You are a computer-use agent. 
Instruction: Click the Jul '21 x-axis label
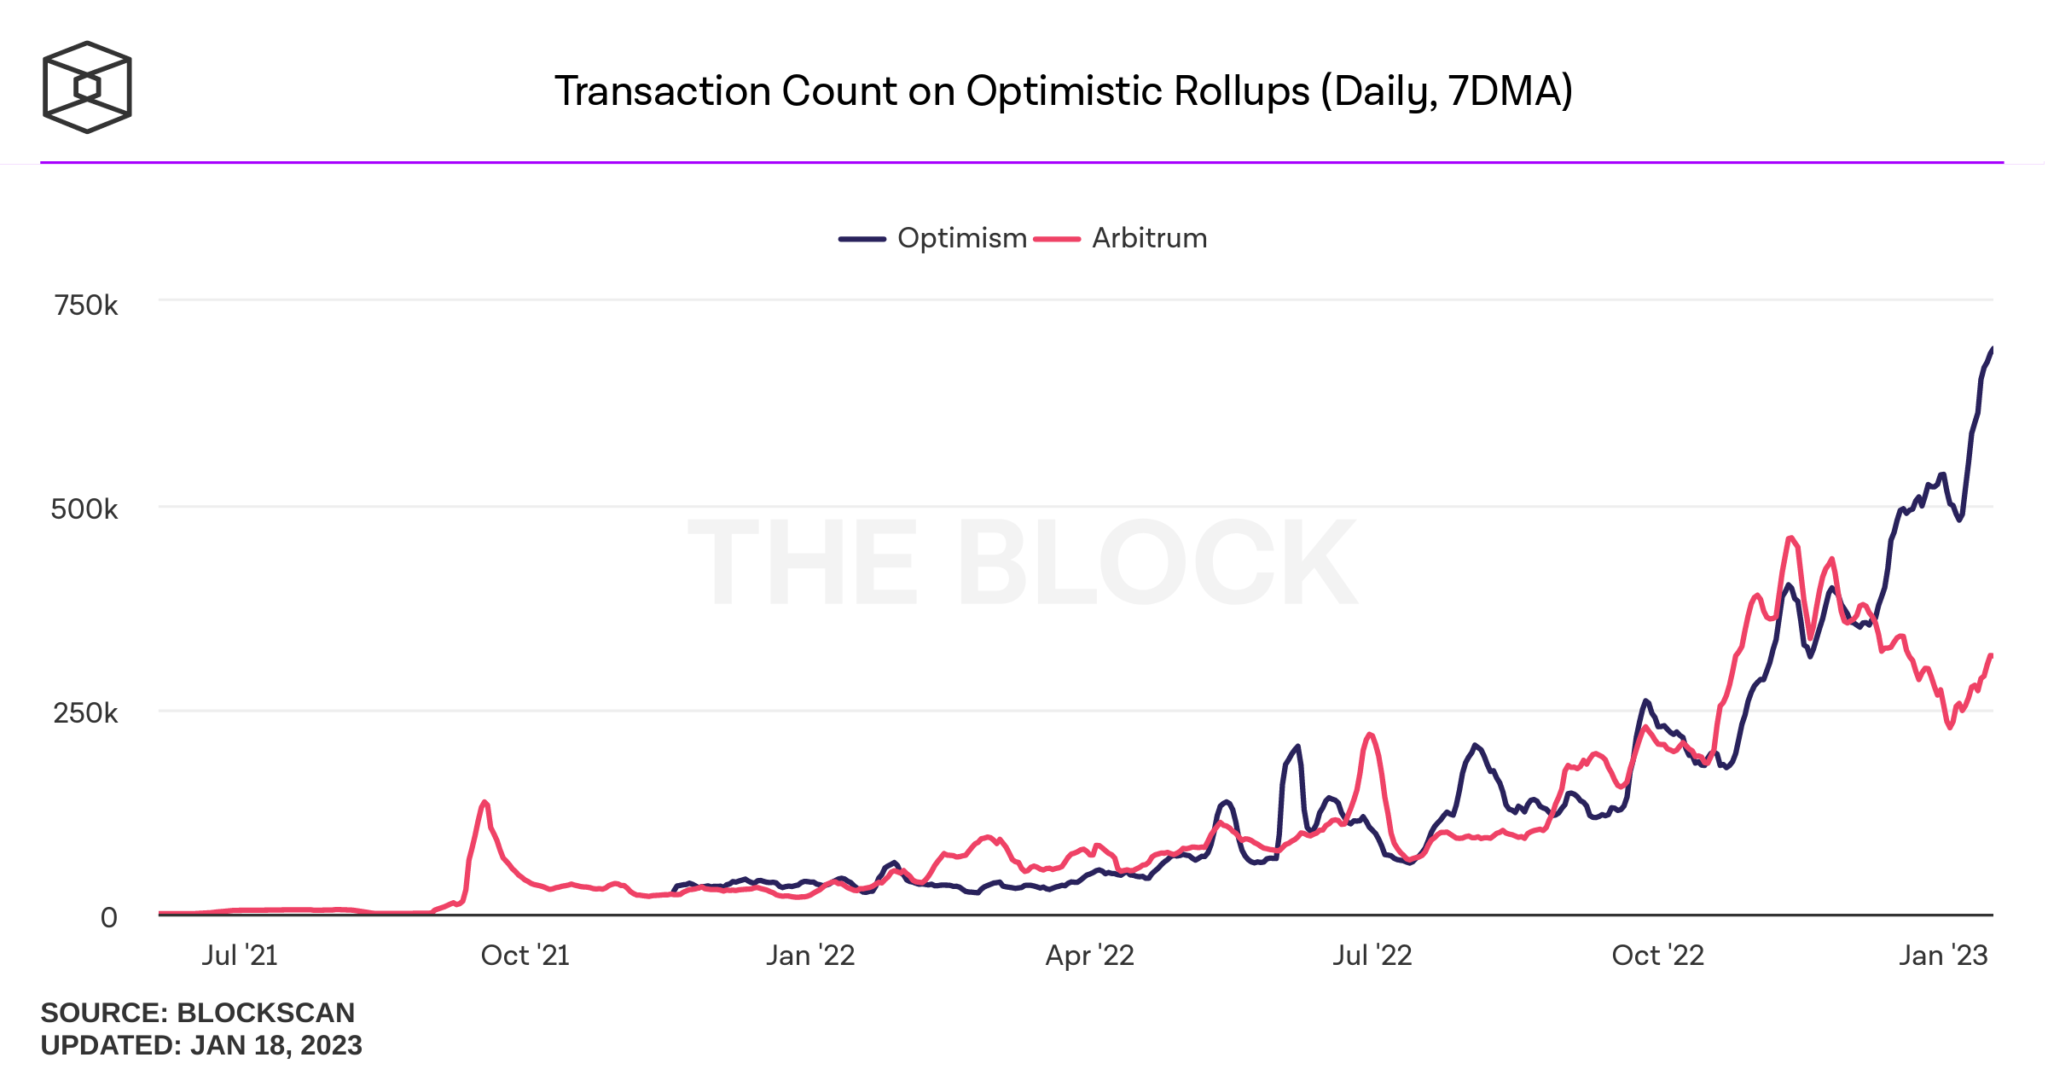pos(239,955)
